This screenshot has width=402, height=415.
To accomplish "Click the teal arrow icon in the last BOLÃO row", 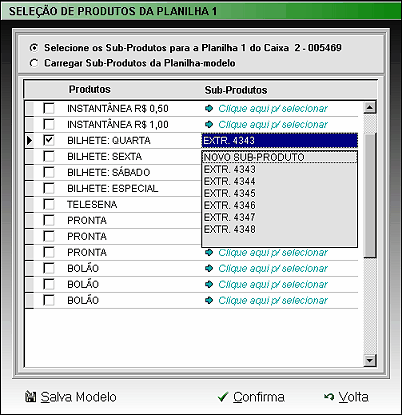I will click(209, 300).
